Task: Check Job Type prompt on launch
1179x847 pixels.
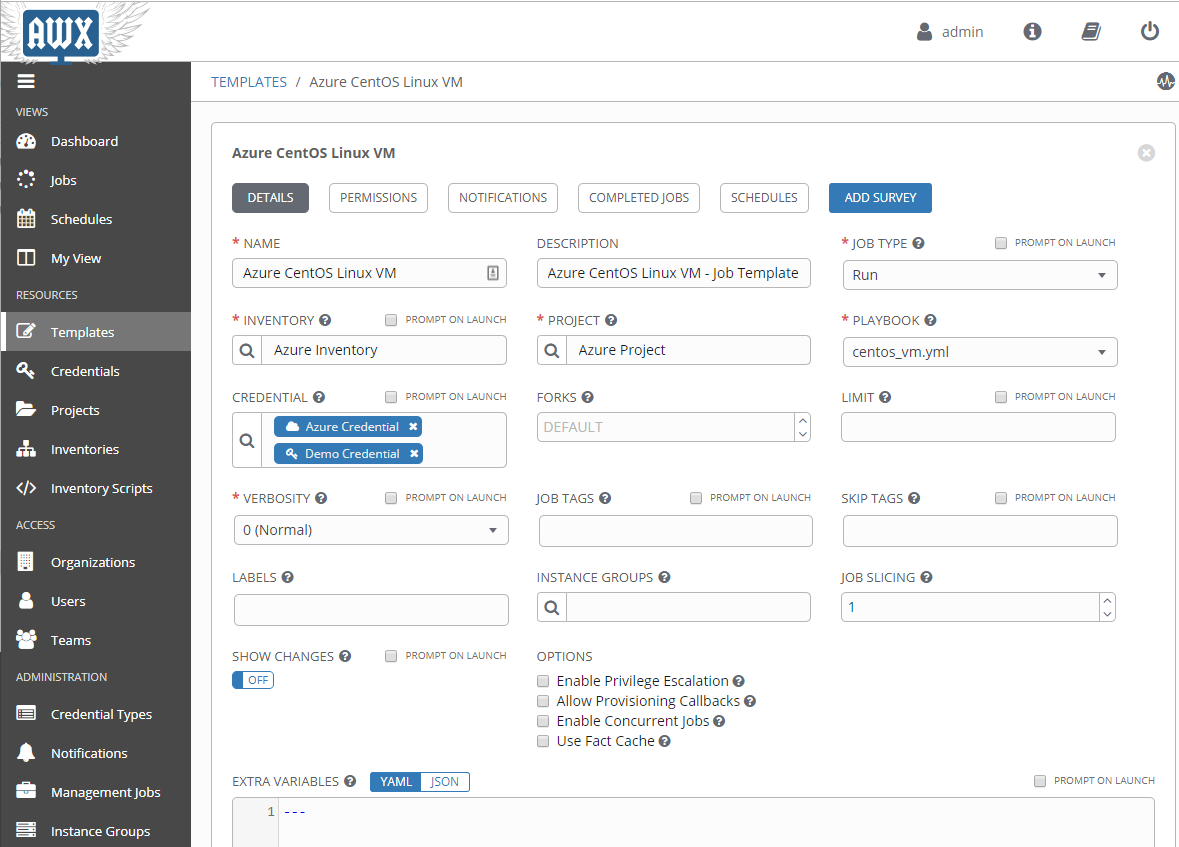Action: [x=1001, y=243]
